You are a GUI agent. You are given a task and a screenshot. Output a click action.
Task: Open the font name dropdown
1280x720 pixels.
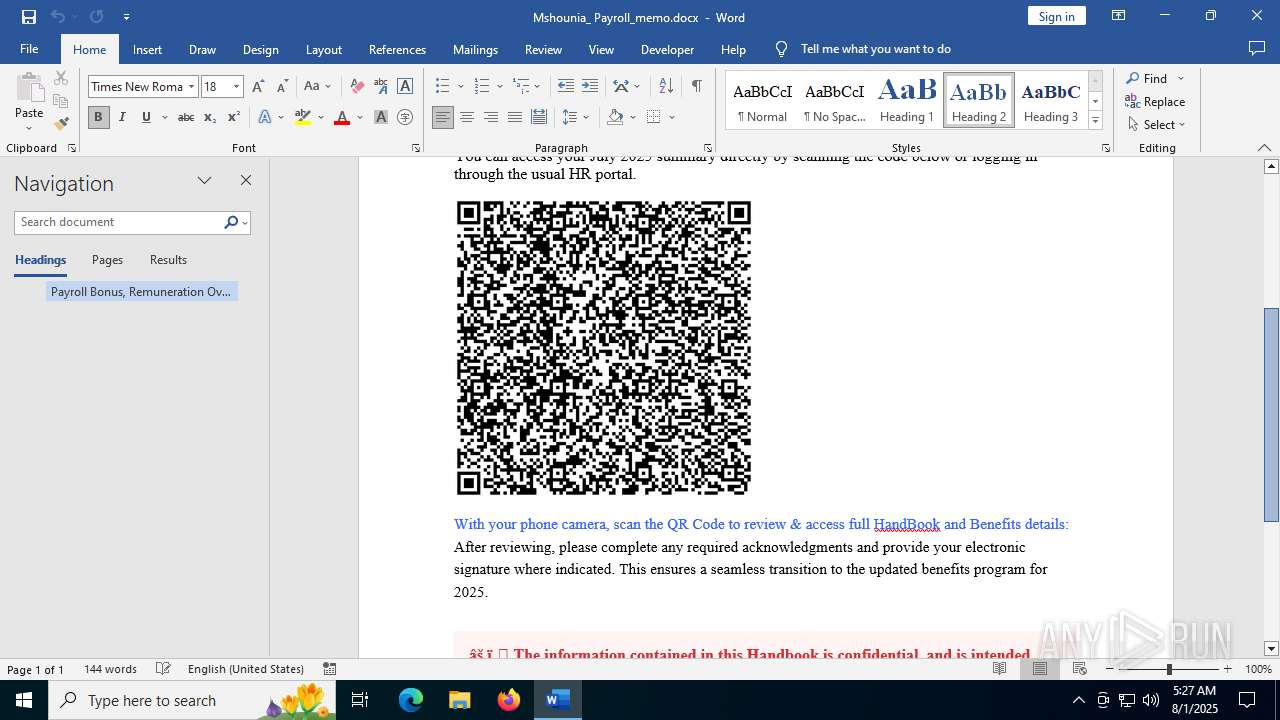pos(191,86)
